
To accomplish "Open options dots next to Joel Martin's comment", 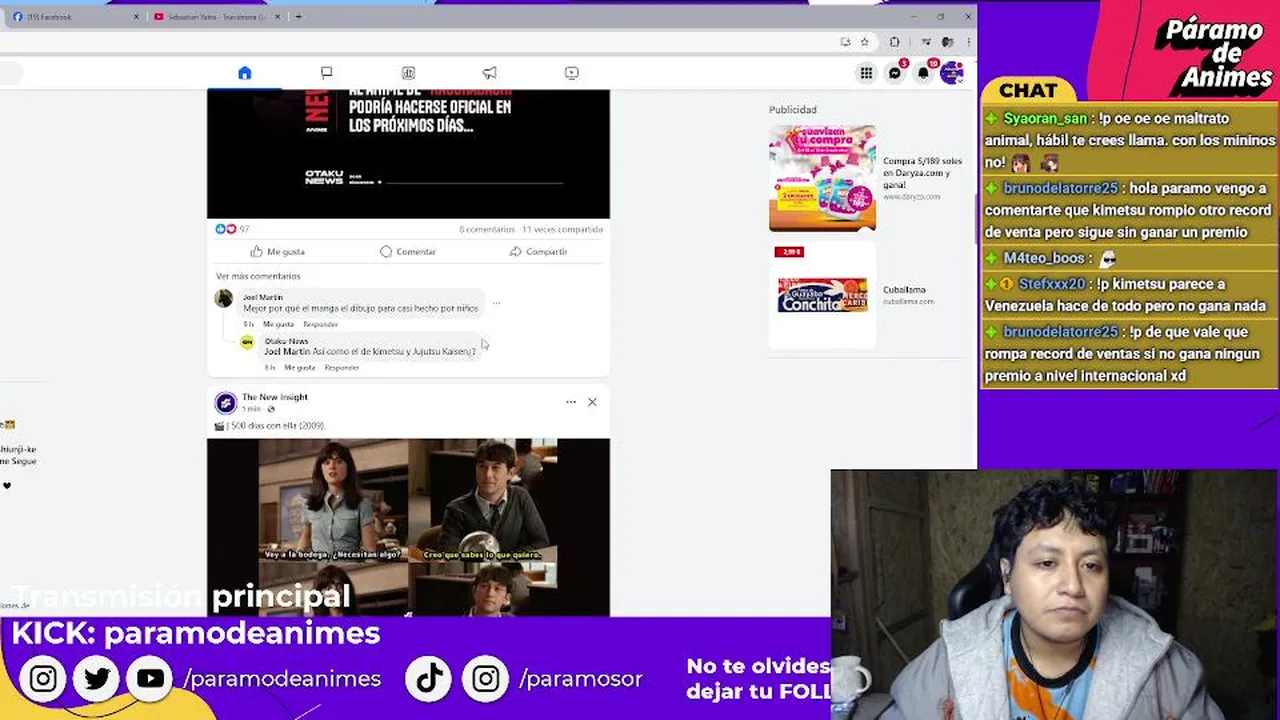I will point(496,303).
